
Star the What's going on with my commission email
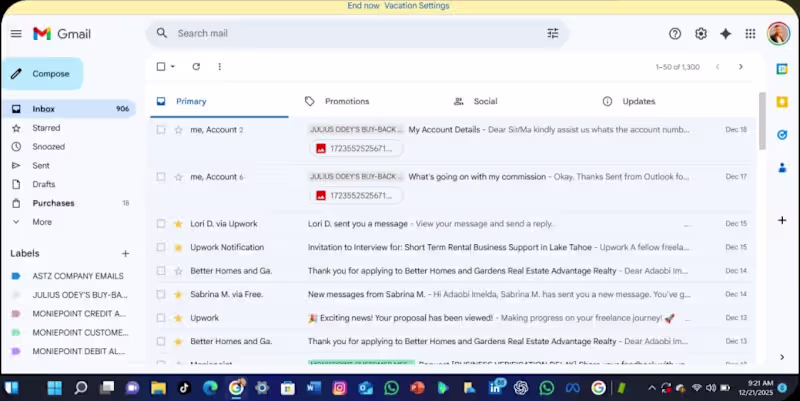point(178,177)
